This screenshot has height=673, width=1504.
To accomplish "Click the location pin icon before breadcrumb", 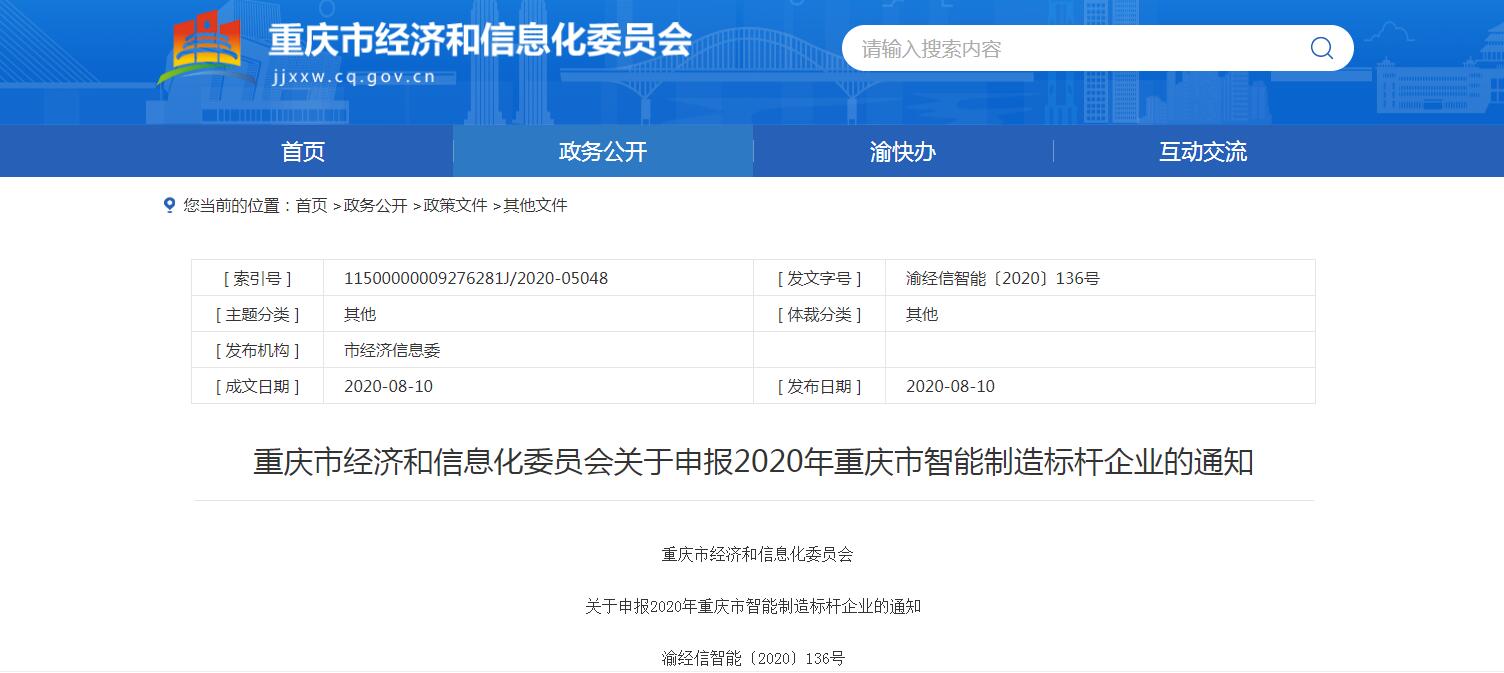I will pos(169,205).
